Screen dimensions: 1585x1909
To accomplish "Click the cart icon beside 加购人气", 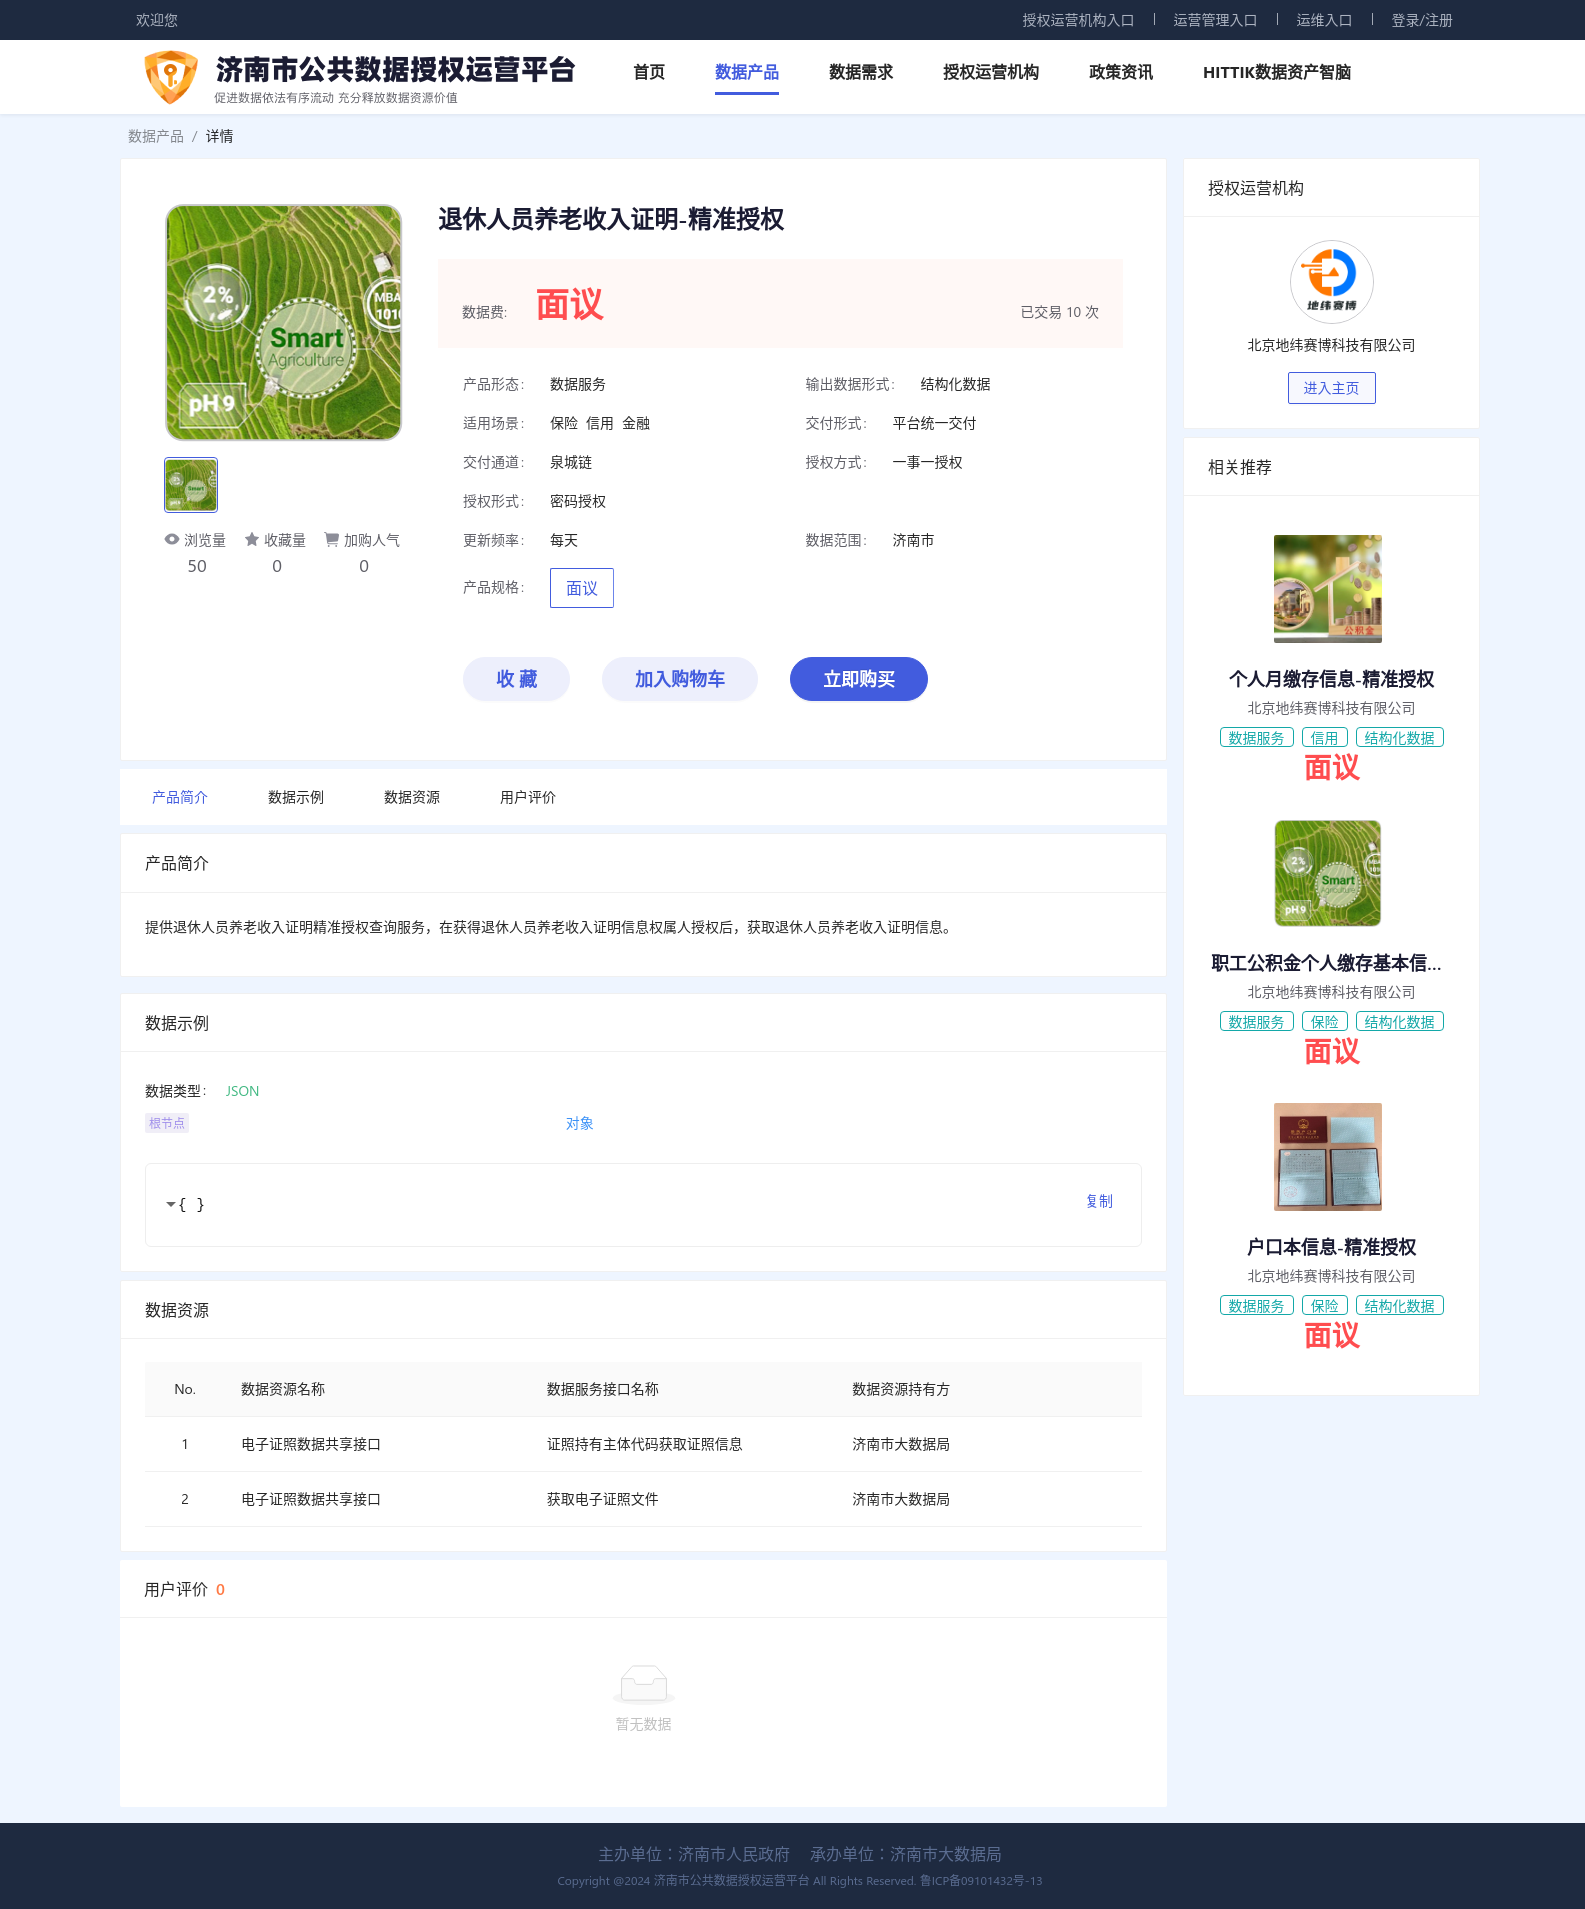I will [331, 539].
